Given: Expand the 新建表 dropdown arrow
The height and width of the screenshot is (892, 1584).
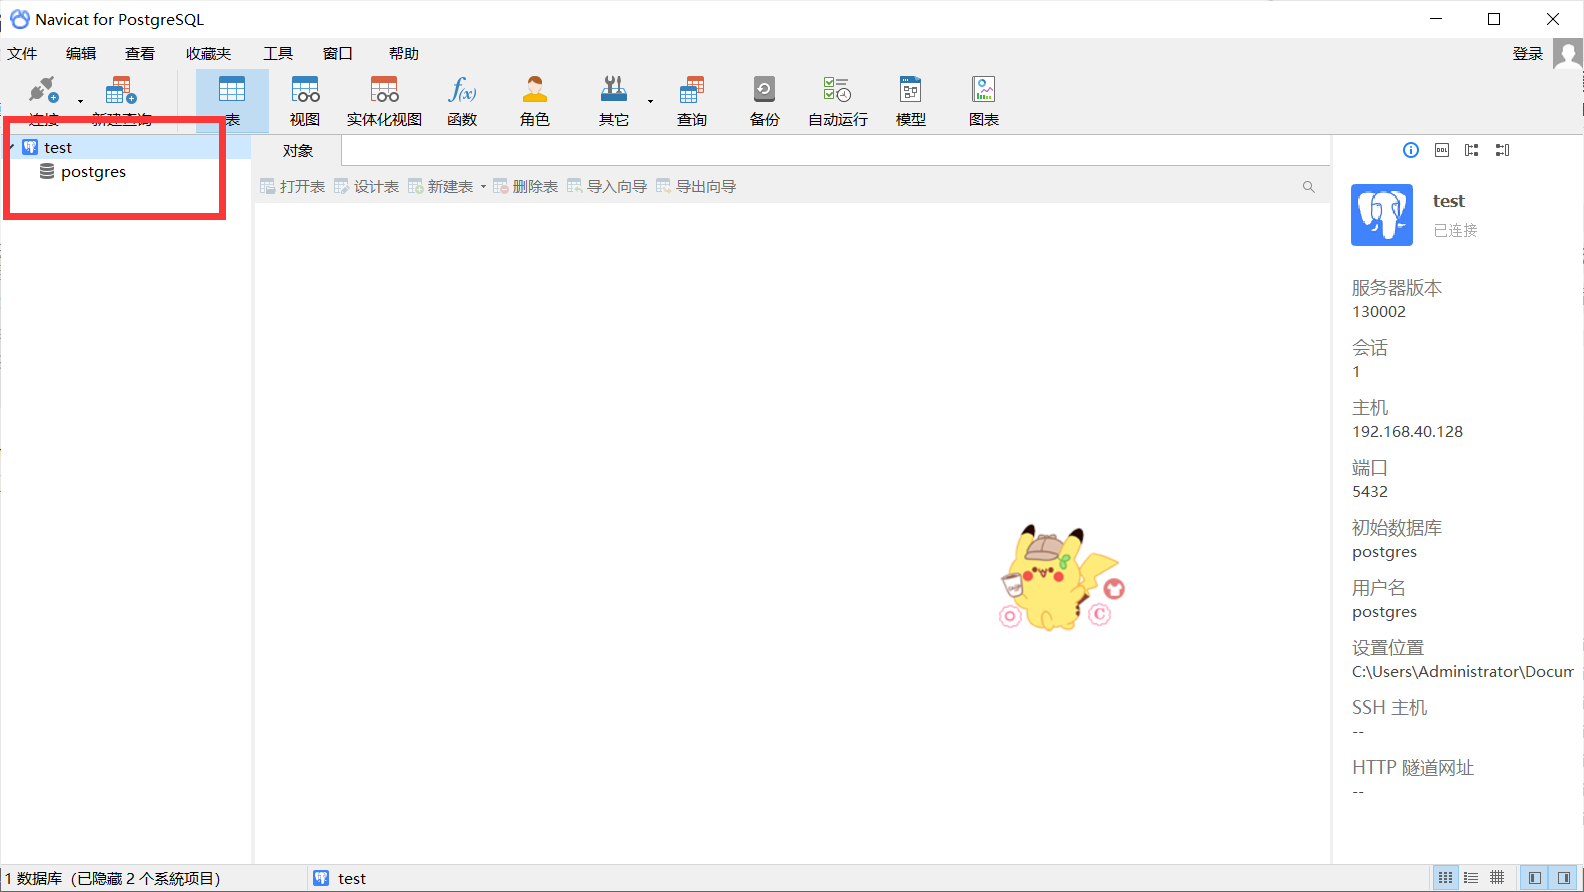Looking at the screenshot, I should coord(483,187).
